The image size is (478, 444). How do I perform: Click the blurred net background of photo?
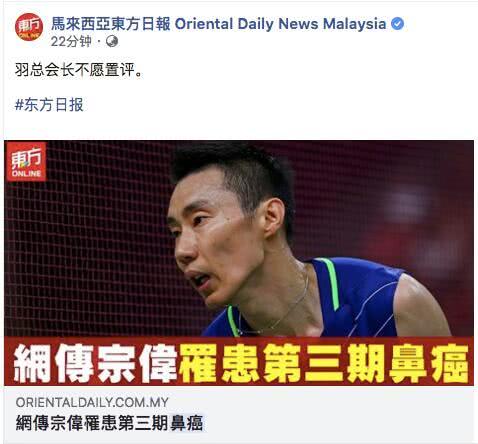click(x=87, y=253)
